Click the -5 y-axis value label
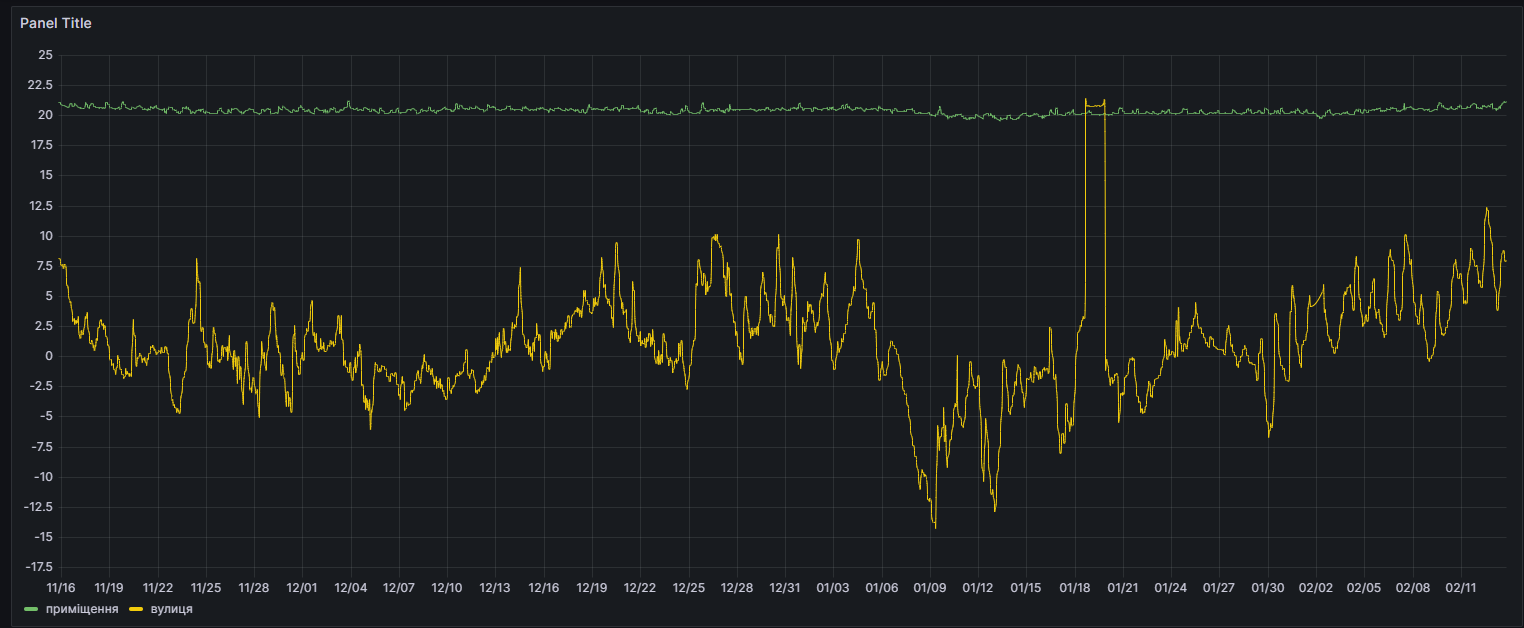1524x628 pixels. [x=45, y=416]
